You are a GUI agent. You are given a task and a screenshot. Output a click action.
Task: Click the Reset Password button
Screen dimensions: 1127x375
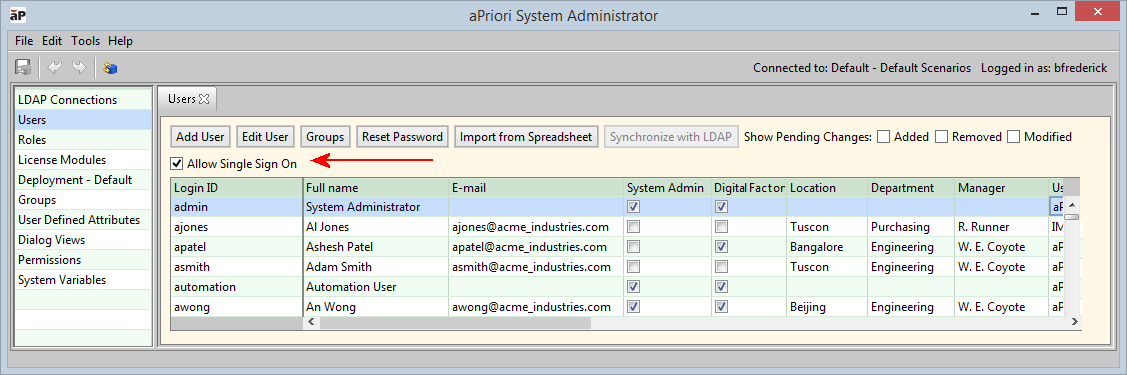(402, 136)
